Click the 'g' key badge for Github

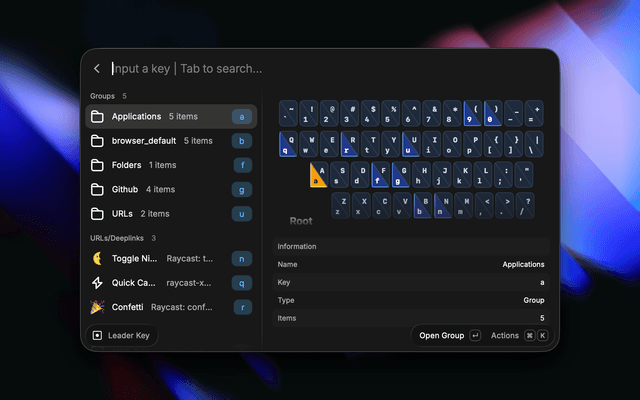pyautogui.click(x=242, y=189)
